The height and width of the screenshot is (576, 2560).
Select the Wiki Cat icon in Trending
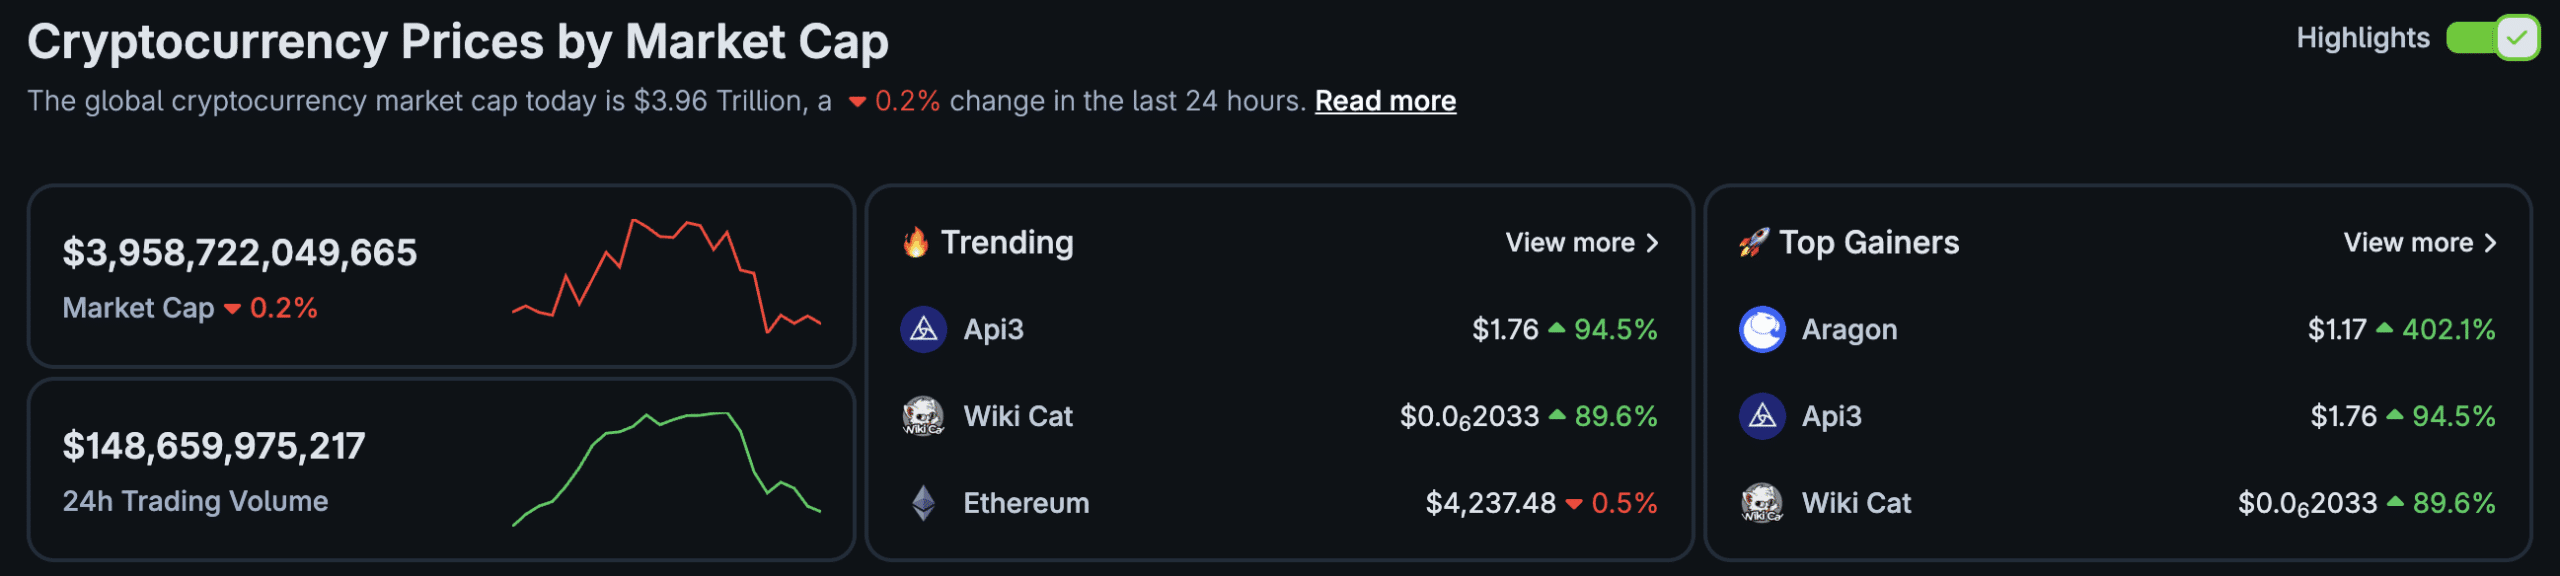coord(924,416)
